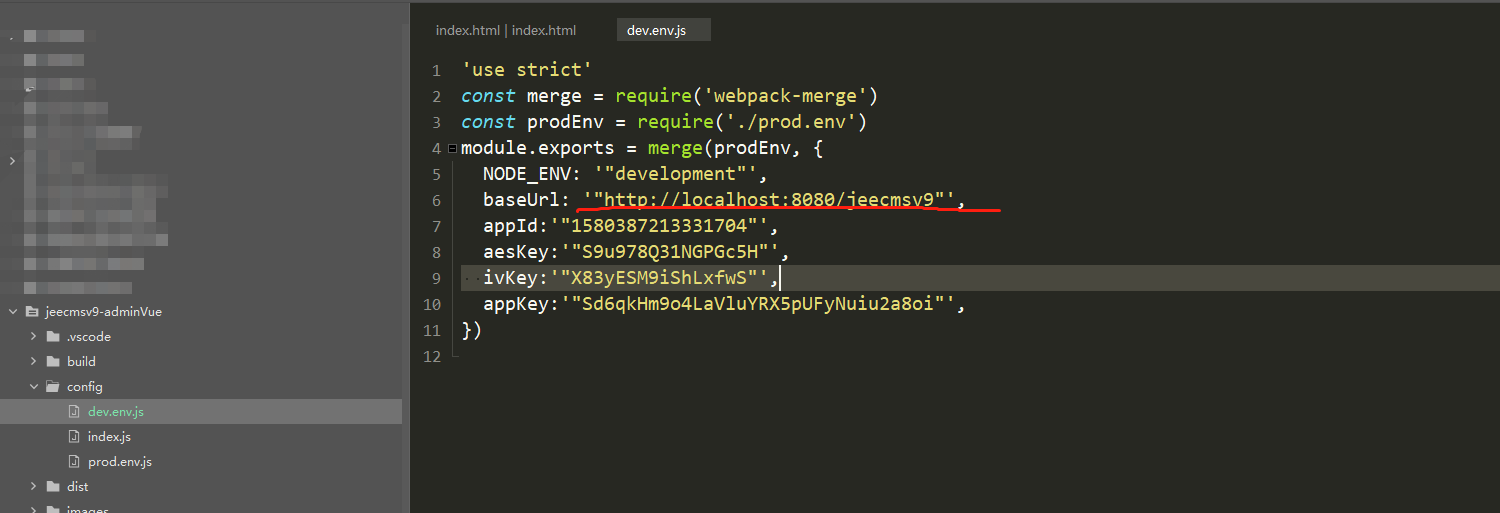This screenshot has height=513, width=1500.
Task: Collapse the config folder arrow
Action: [x=33, y=386]
